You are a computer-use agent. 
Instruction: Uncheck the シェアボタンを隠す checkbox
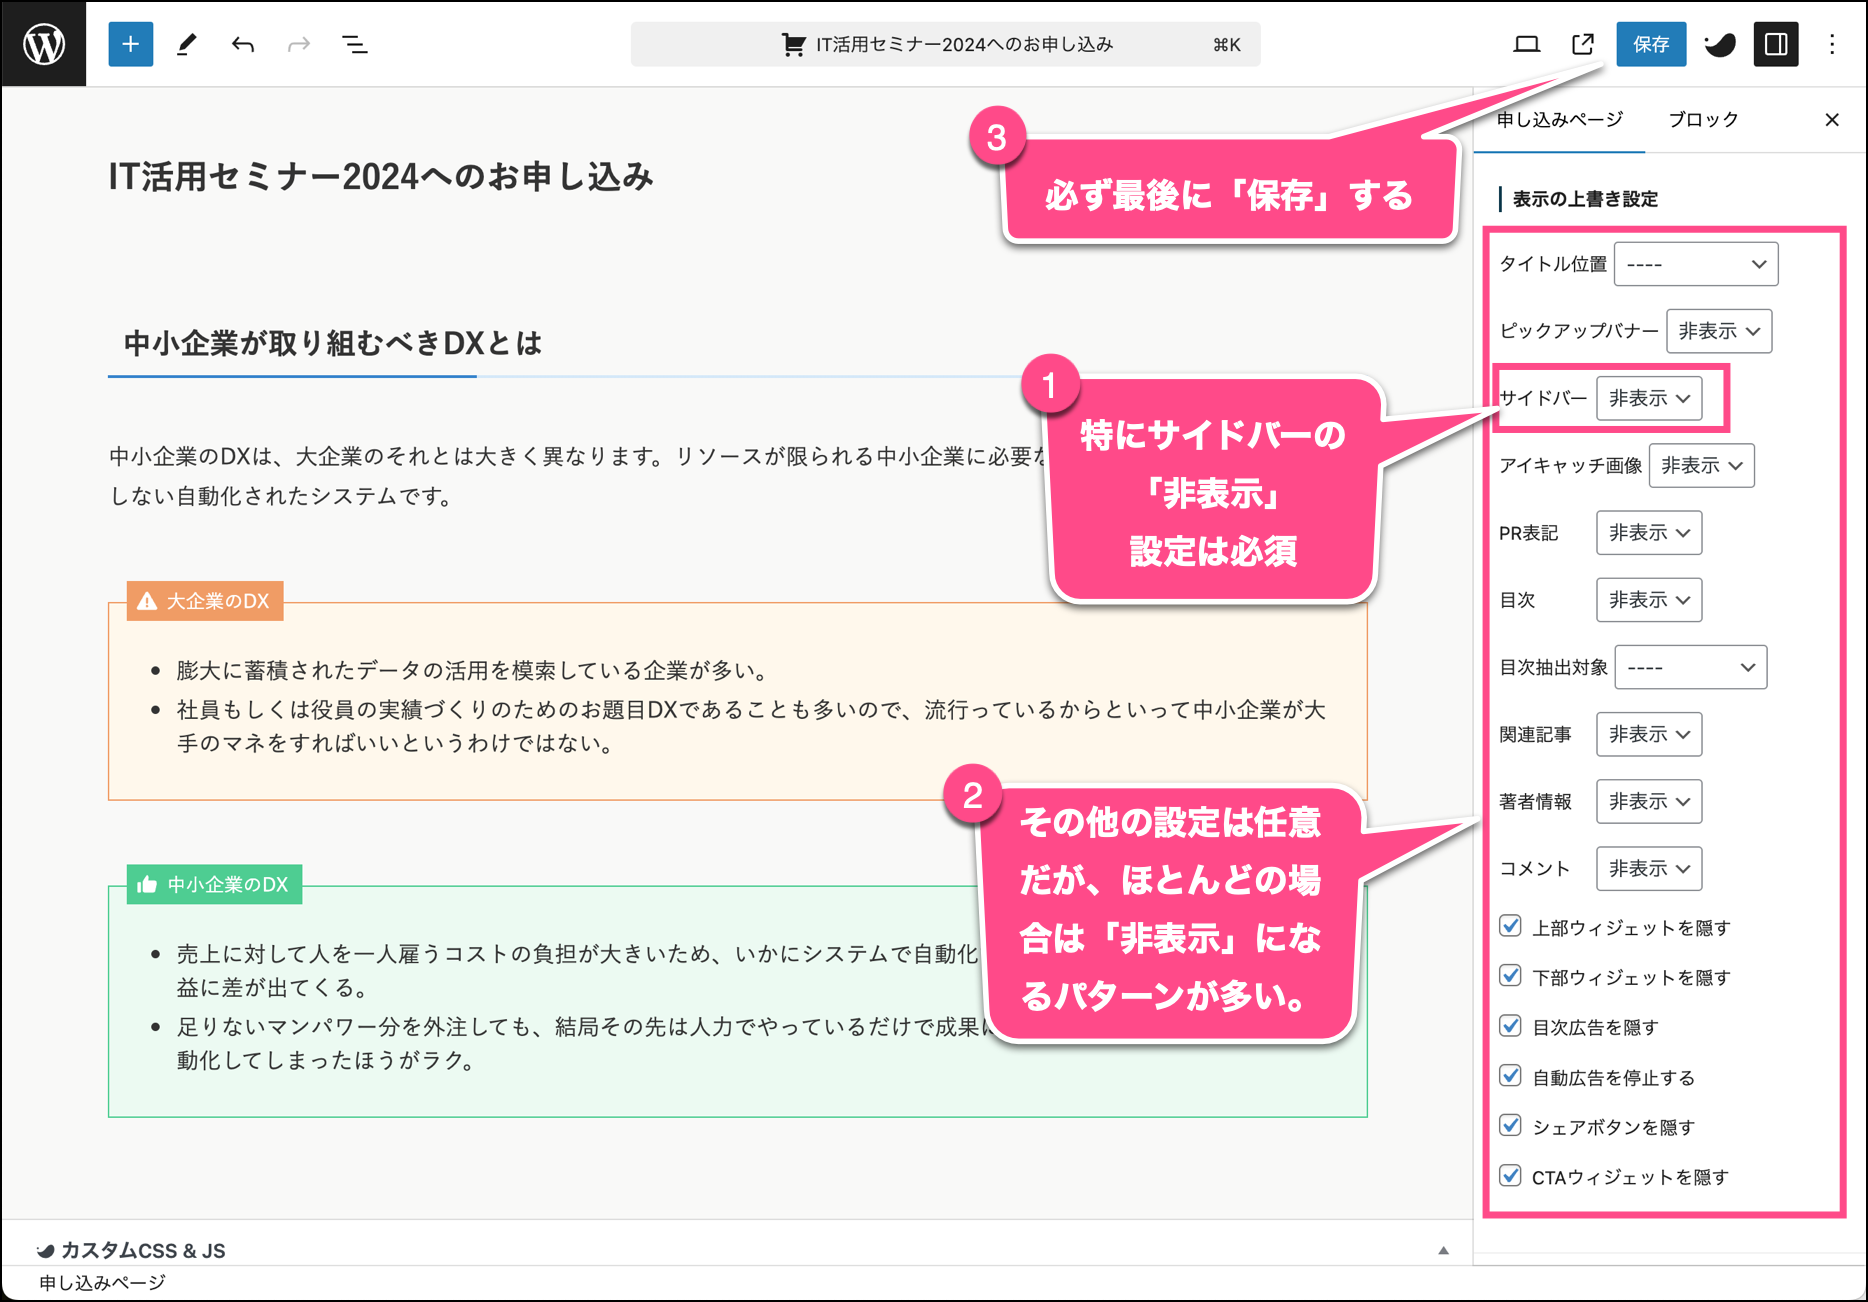(x=1511, y=1126)
